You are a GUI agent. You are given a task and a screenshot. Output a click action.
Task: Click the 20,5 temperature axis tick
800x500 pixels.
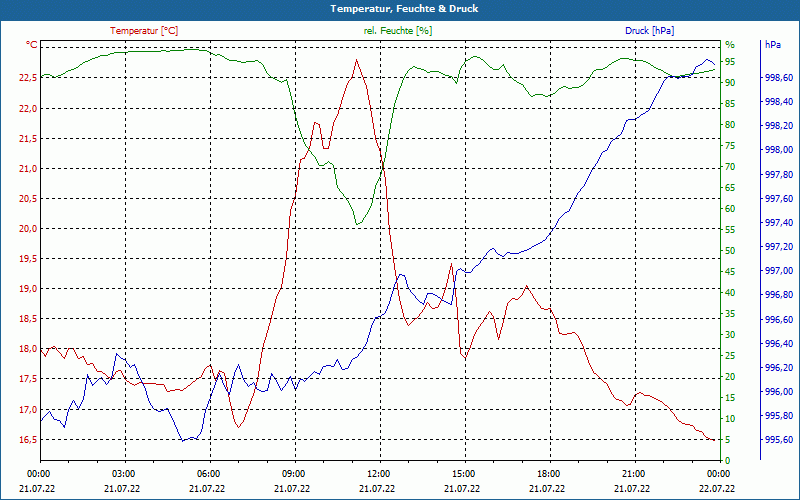(x=28, y=198)
